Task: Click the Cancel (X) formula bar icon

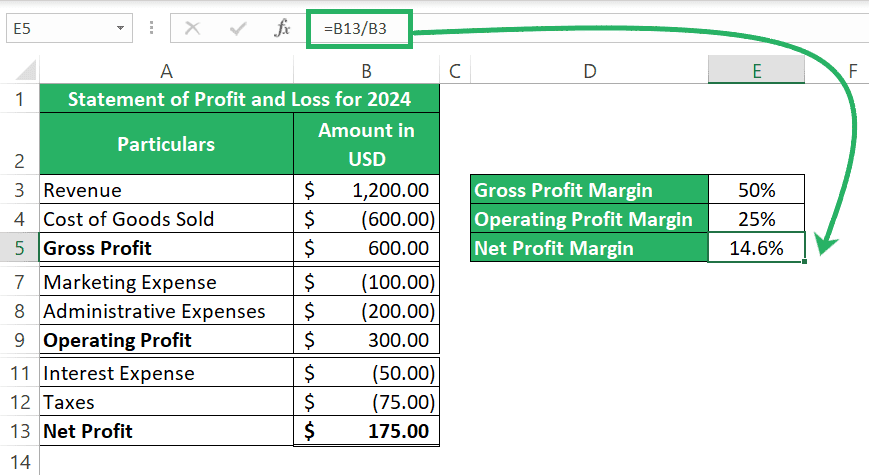Action: coord(192,28)
